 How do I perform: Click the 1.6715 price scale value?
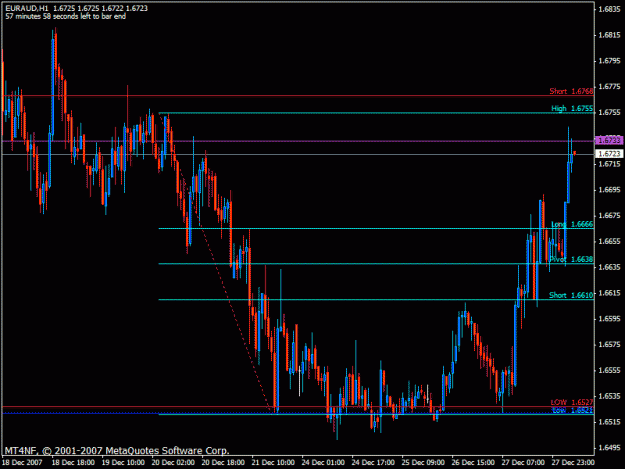[610, 164]
